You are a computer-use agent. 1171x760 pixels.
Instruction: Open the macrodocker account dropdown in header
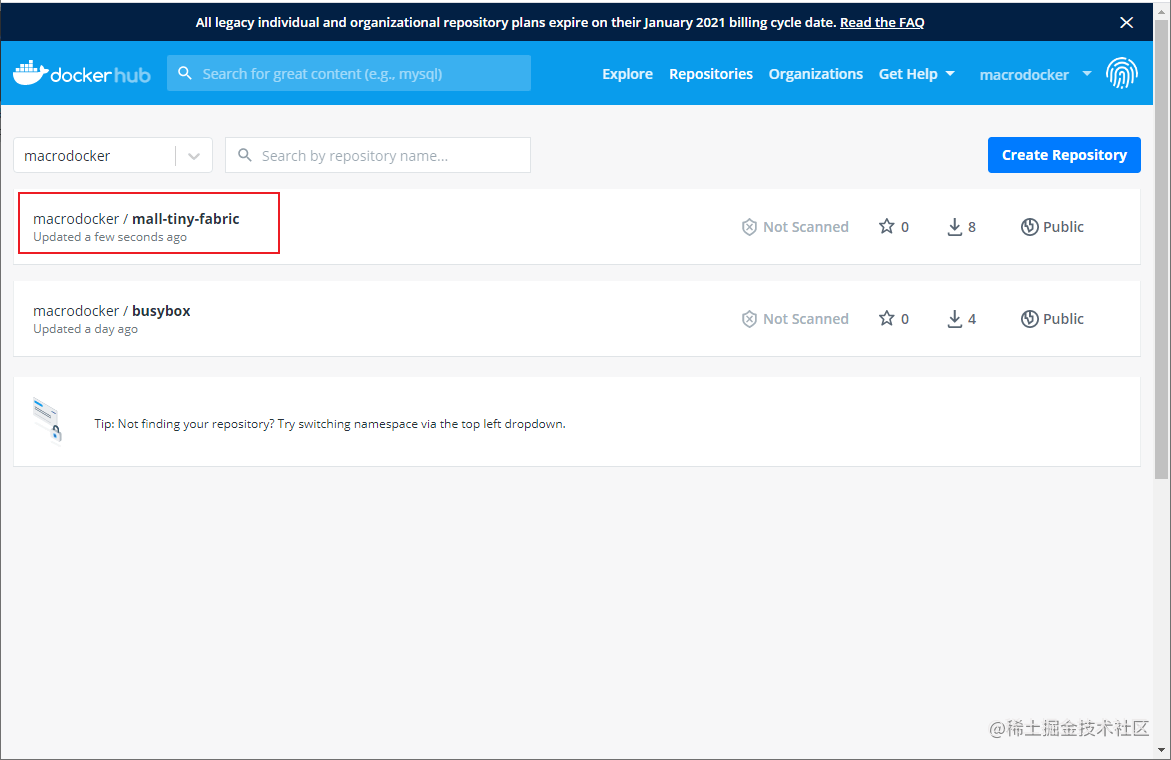pos(1035,74)
